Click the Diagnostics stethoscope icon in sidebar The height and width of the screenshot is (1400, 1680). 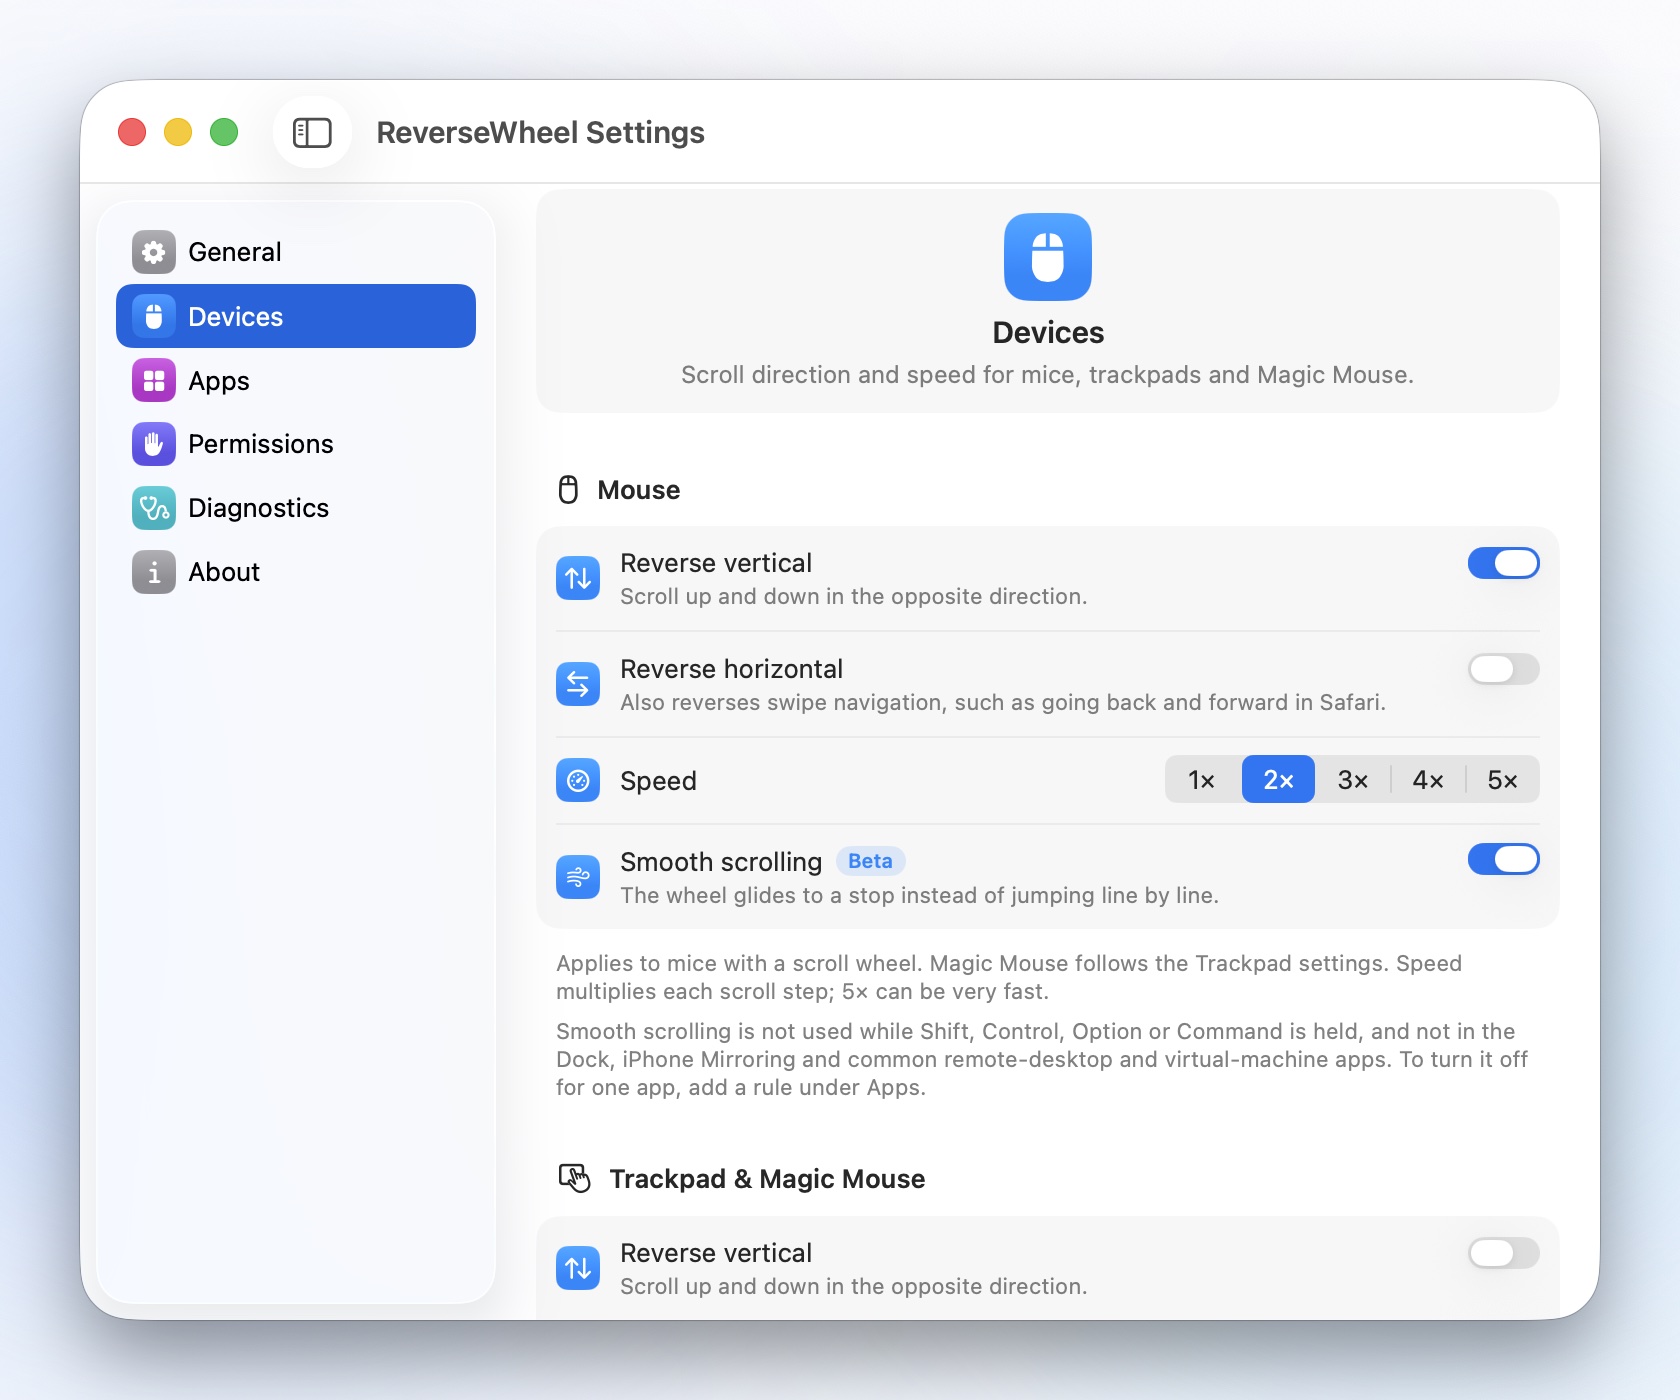click(154, 508)
